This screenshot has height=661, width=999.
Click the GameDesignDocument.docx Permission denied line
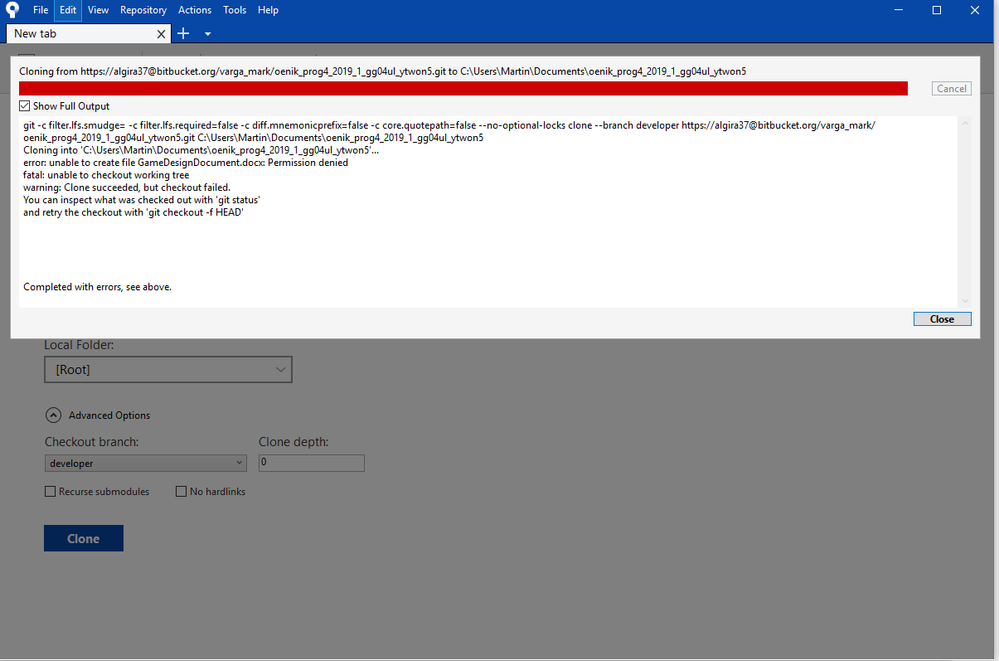(x=186, y=163)
